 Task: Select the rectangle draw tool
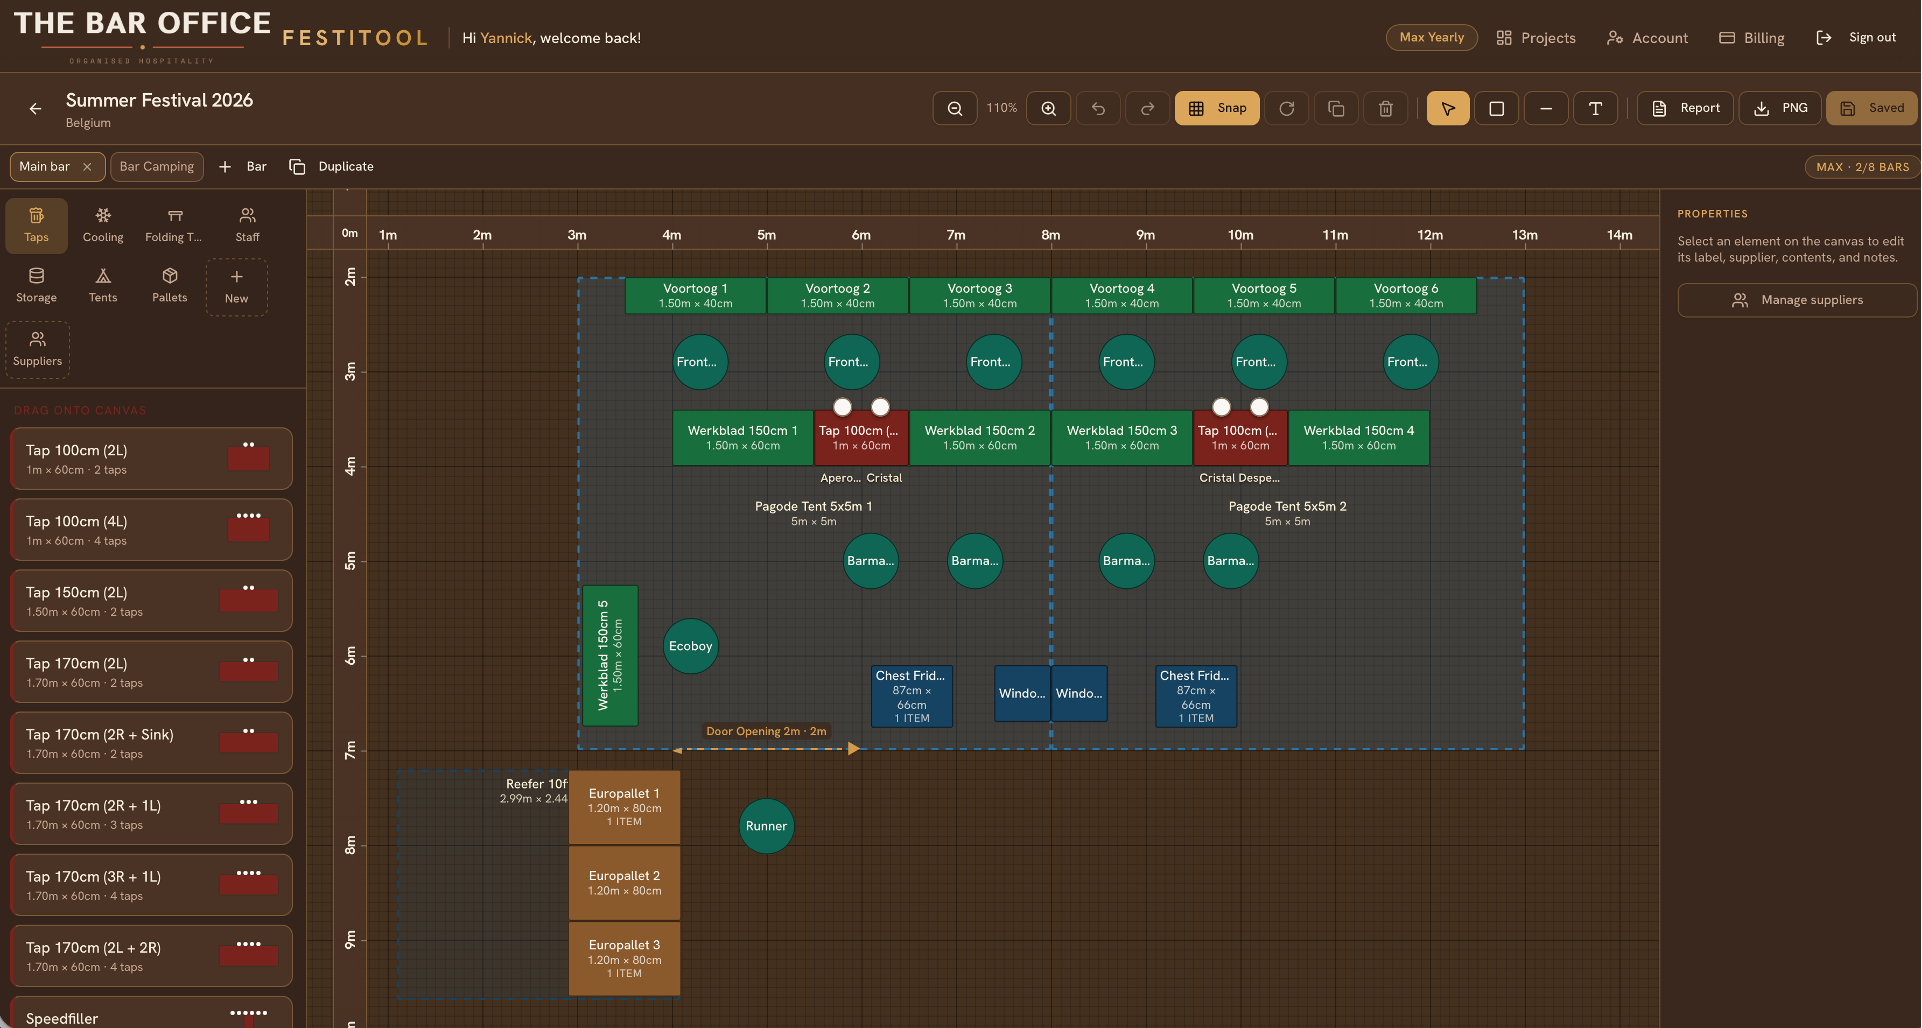(1497, 108)
